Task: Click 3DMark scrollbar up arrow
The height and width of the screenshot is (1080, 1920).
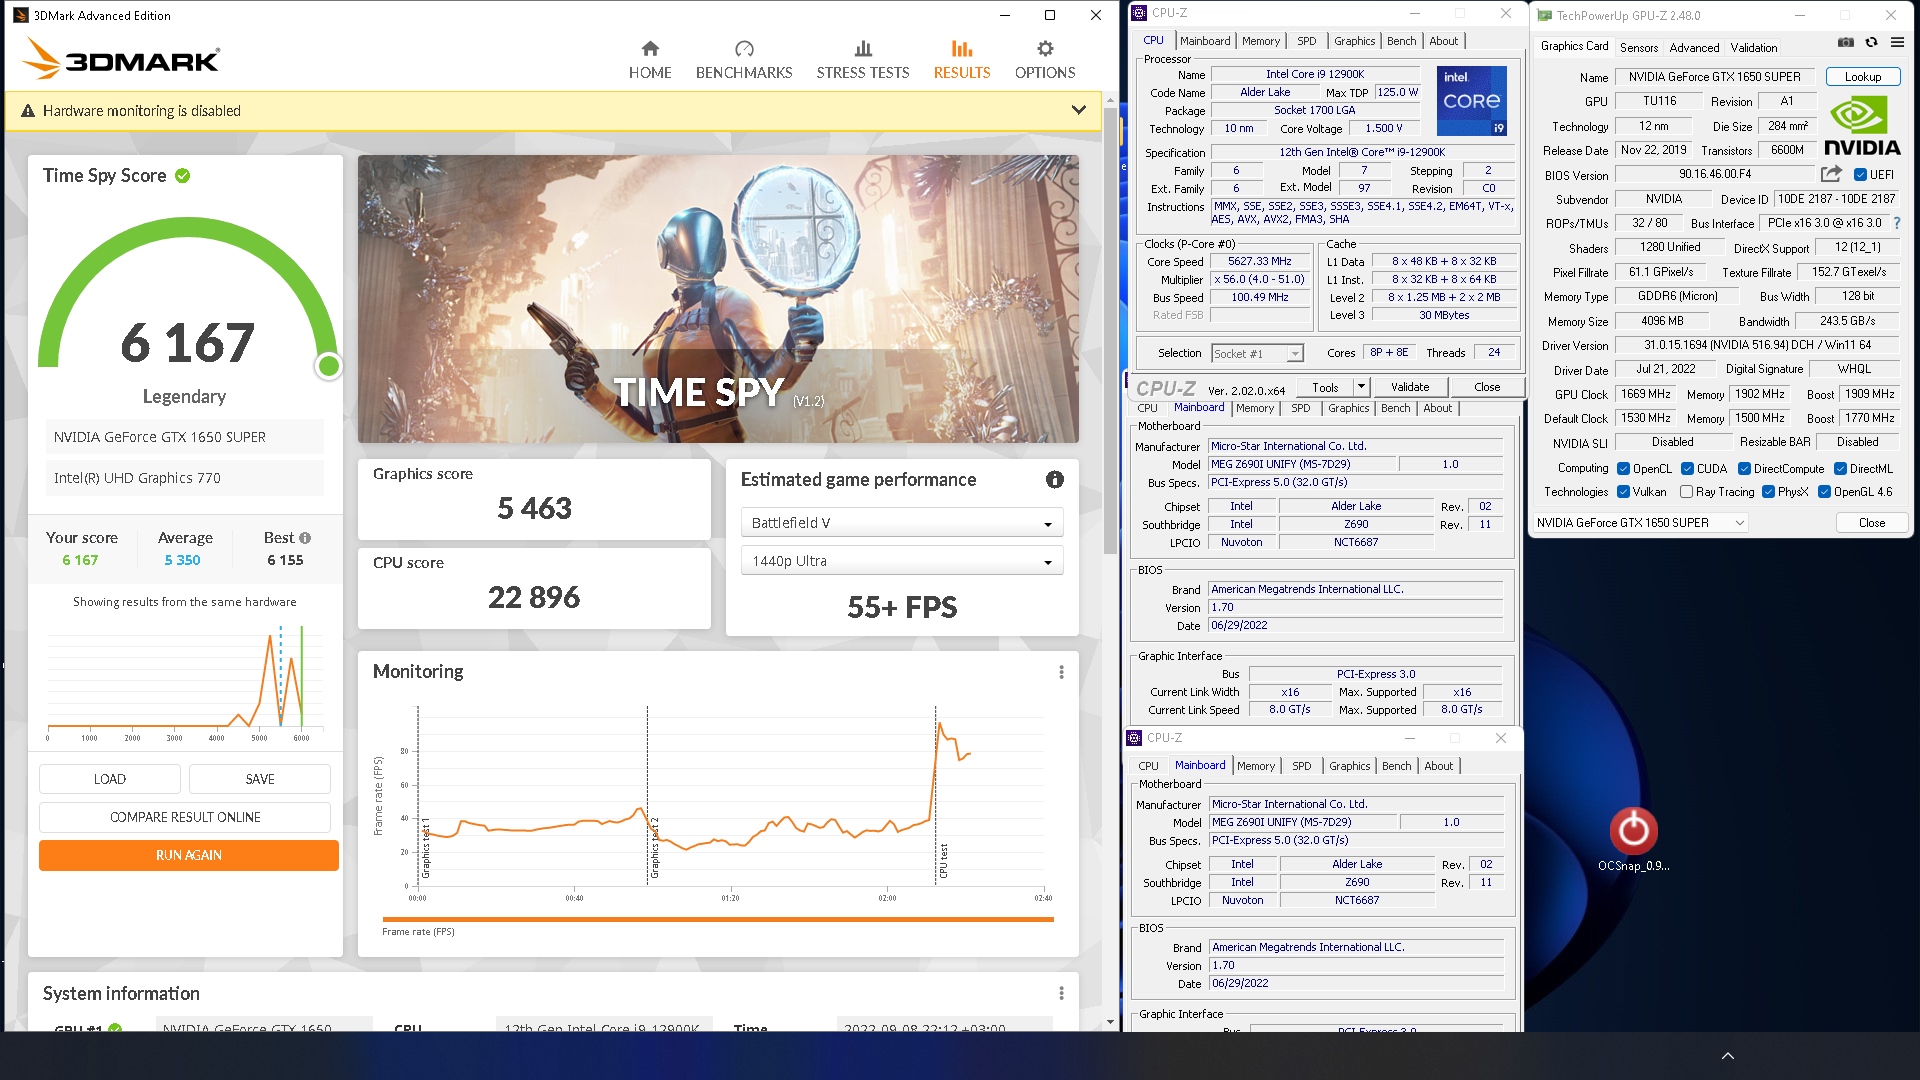Action: 1110,101
